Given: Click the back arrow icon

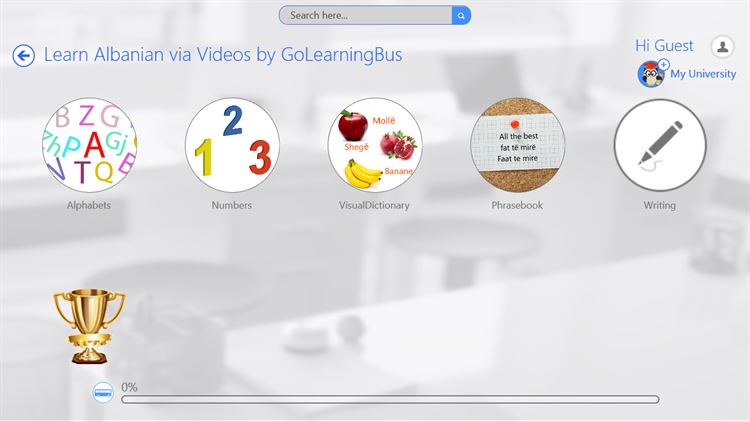Looking at the screenshot, I should click(x=23, y=56).
